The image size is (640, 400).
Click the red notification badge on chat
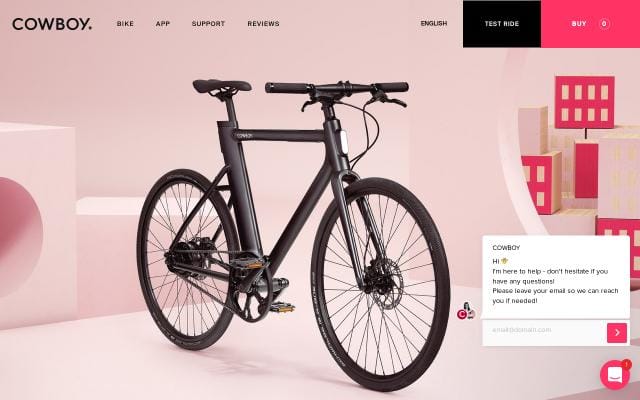(626, 364)
